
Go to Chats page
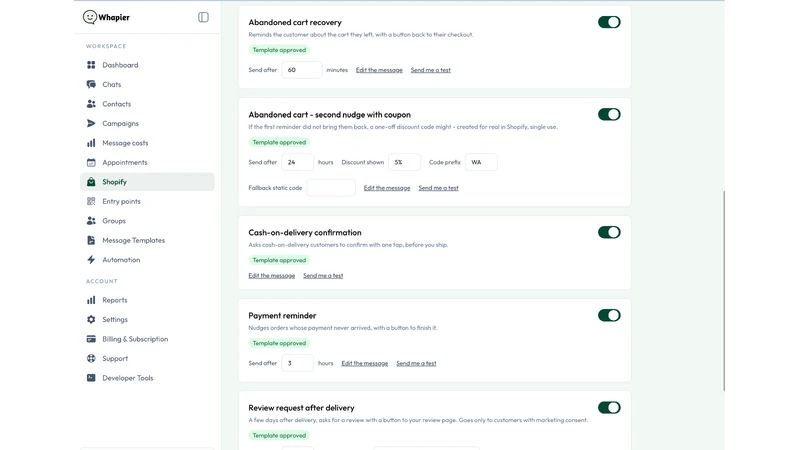pos(147,84)
